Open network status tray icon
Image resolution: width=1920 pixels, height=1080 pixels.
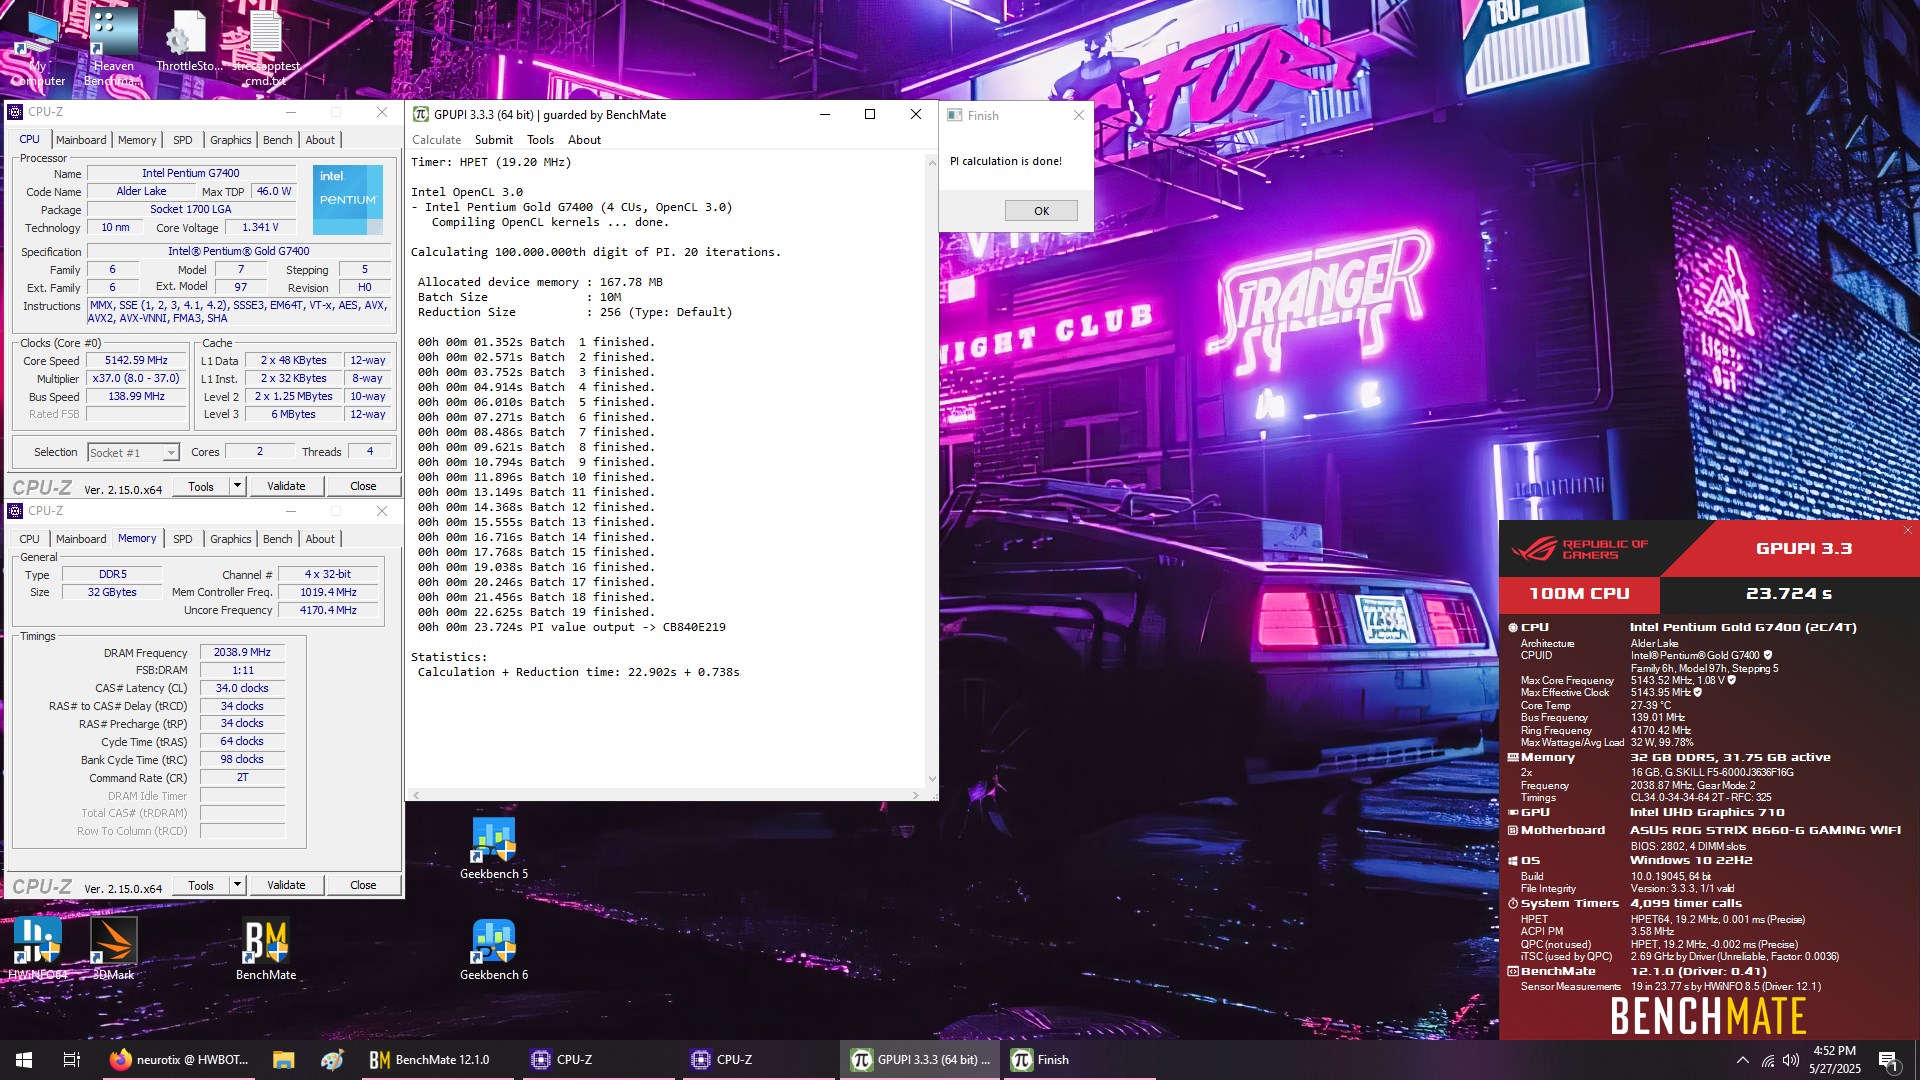(x=1768, y=1060)
